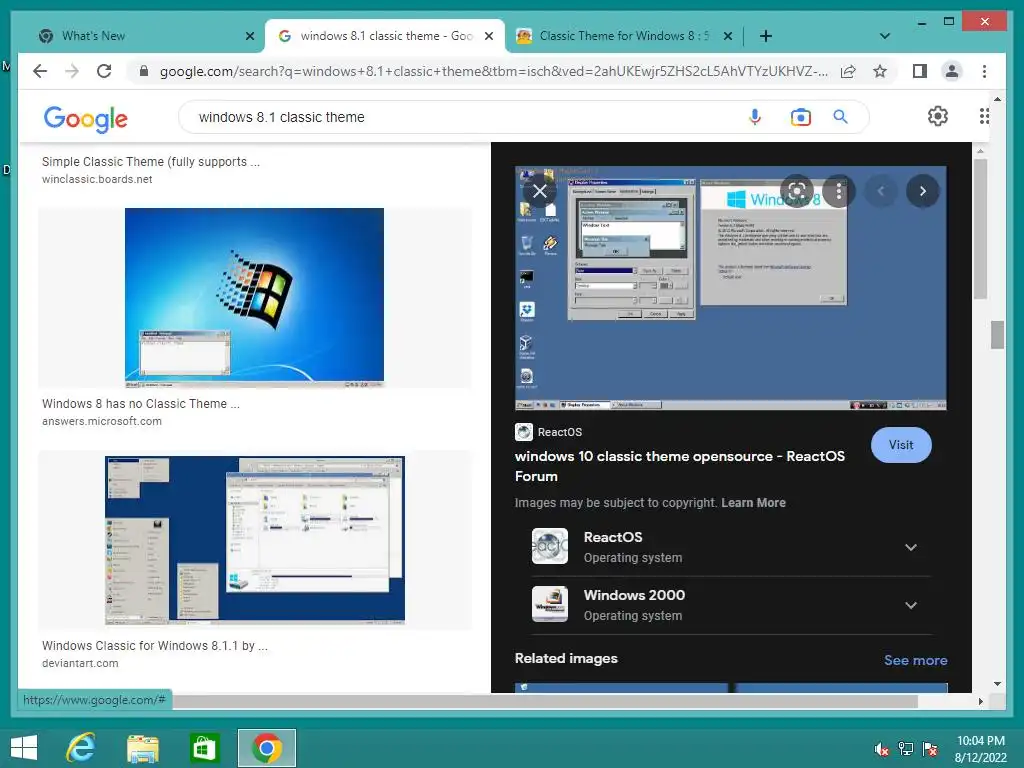Screen dimensions: 1024x768
Task: Open the Google apps grid
Action: click(984, 116)
